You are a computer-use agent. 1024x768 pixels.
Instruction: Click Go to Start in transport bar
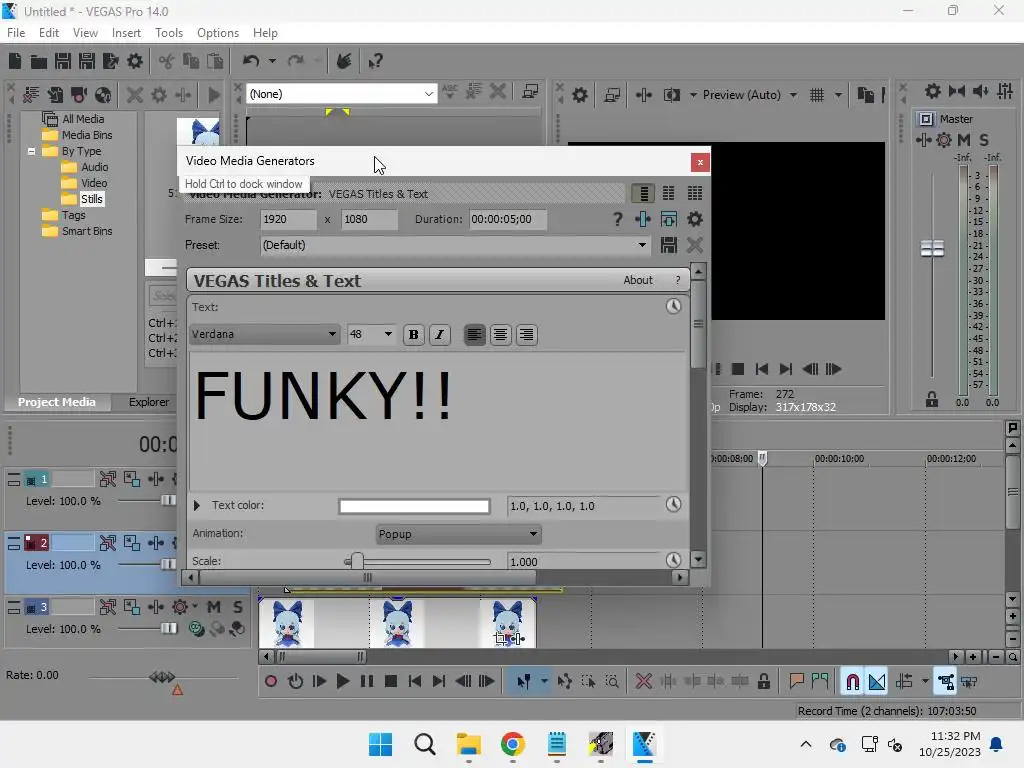coord(415,682)
